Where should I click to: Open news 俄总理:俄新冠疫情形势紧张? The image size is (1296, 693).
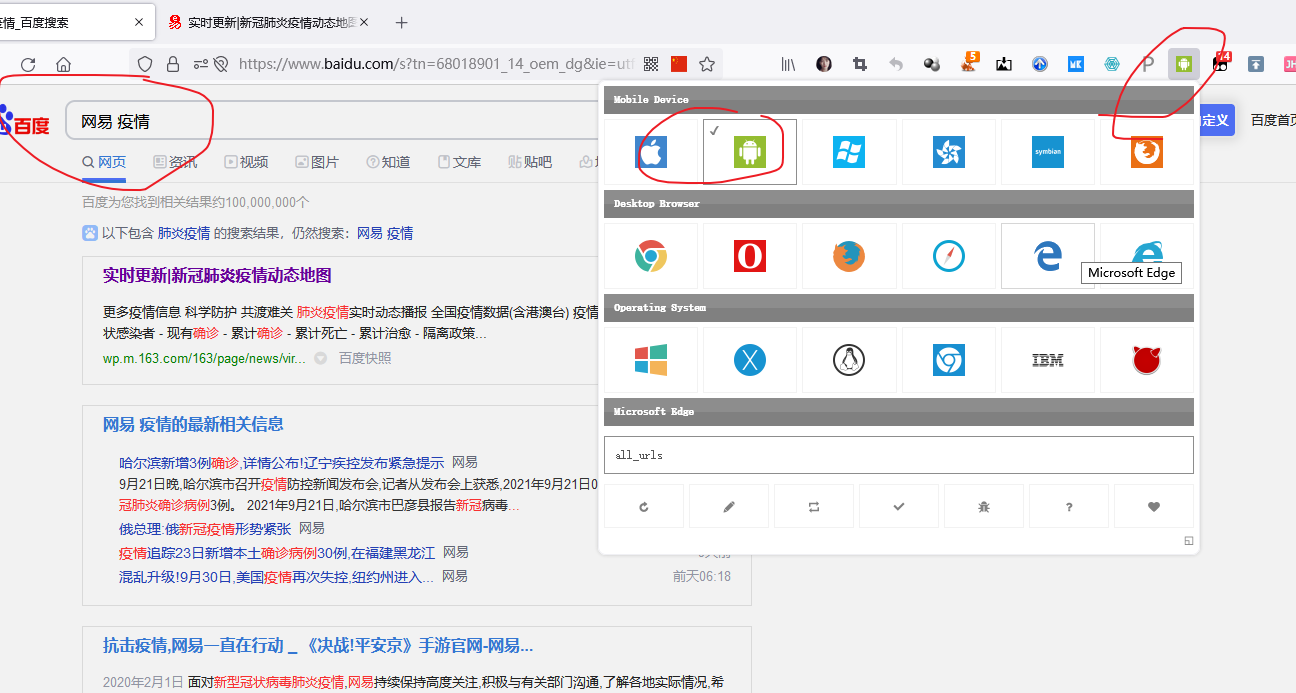pyautogui.click(x=205, y=528)
